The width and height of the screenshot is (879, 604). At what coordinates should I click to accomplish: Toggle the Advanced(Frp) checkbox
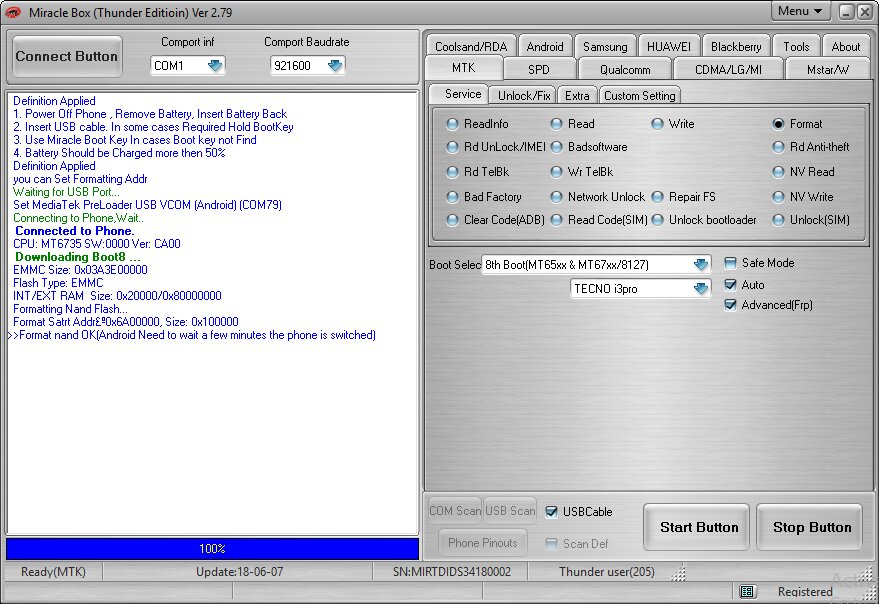pyautogui.click(x=730, y=305)
